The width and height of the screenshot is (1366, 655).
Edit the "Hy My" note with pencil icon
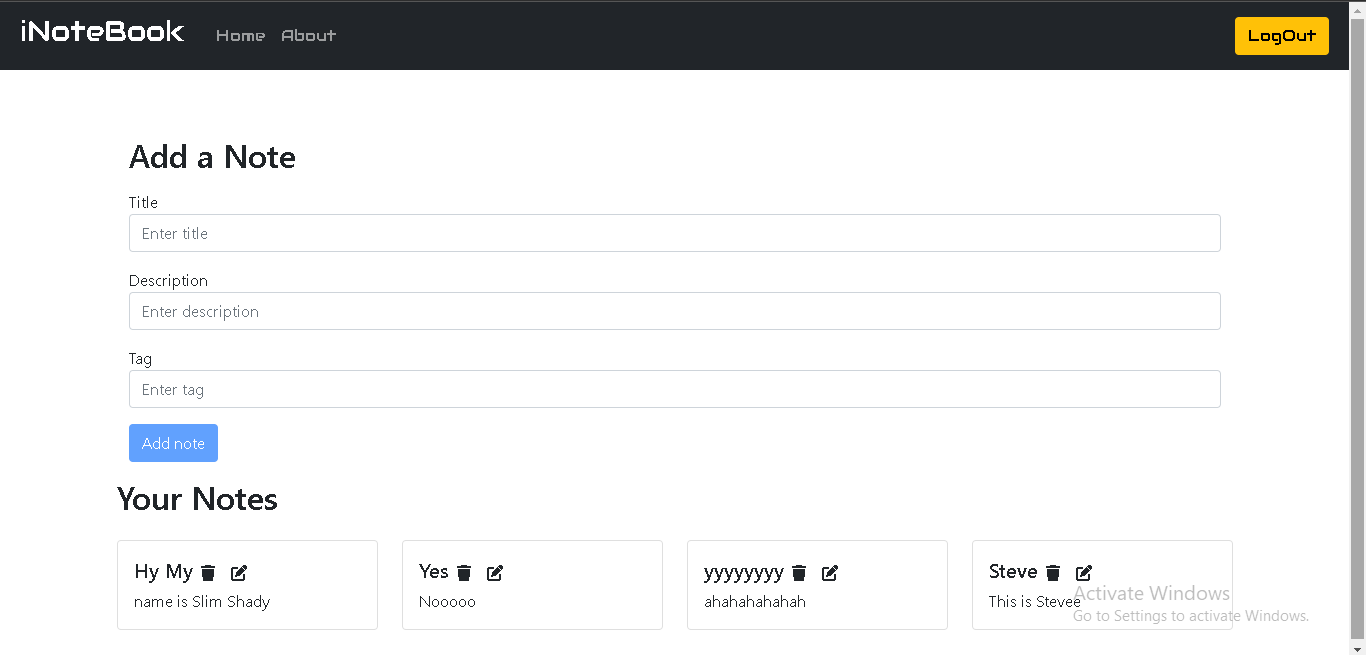pos(238,572)
